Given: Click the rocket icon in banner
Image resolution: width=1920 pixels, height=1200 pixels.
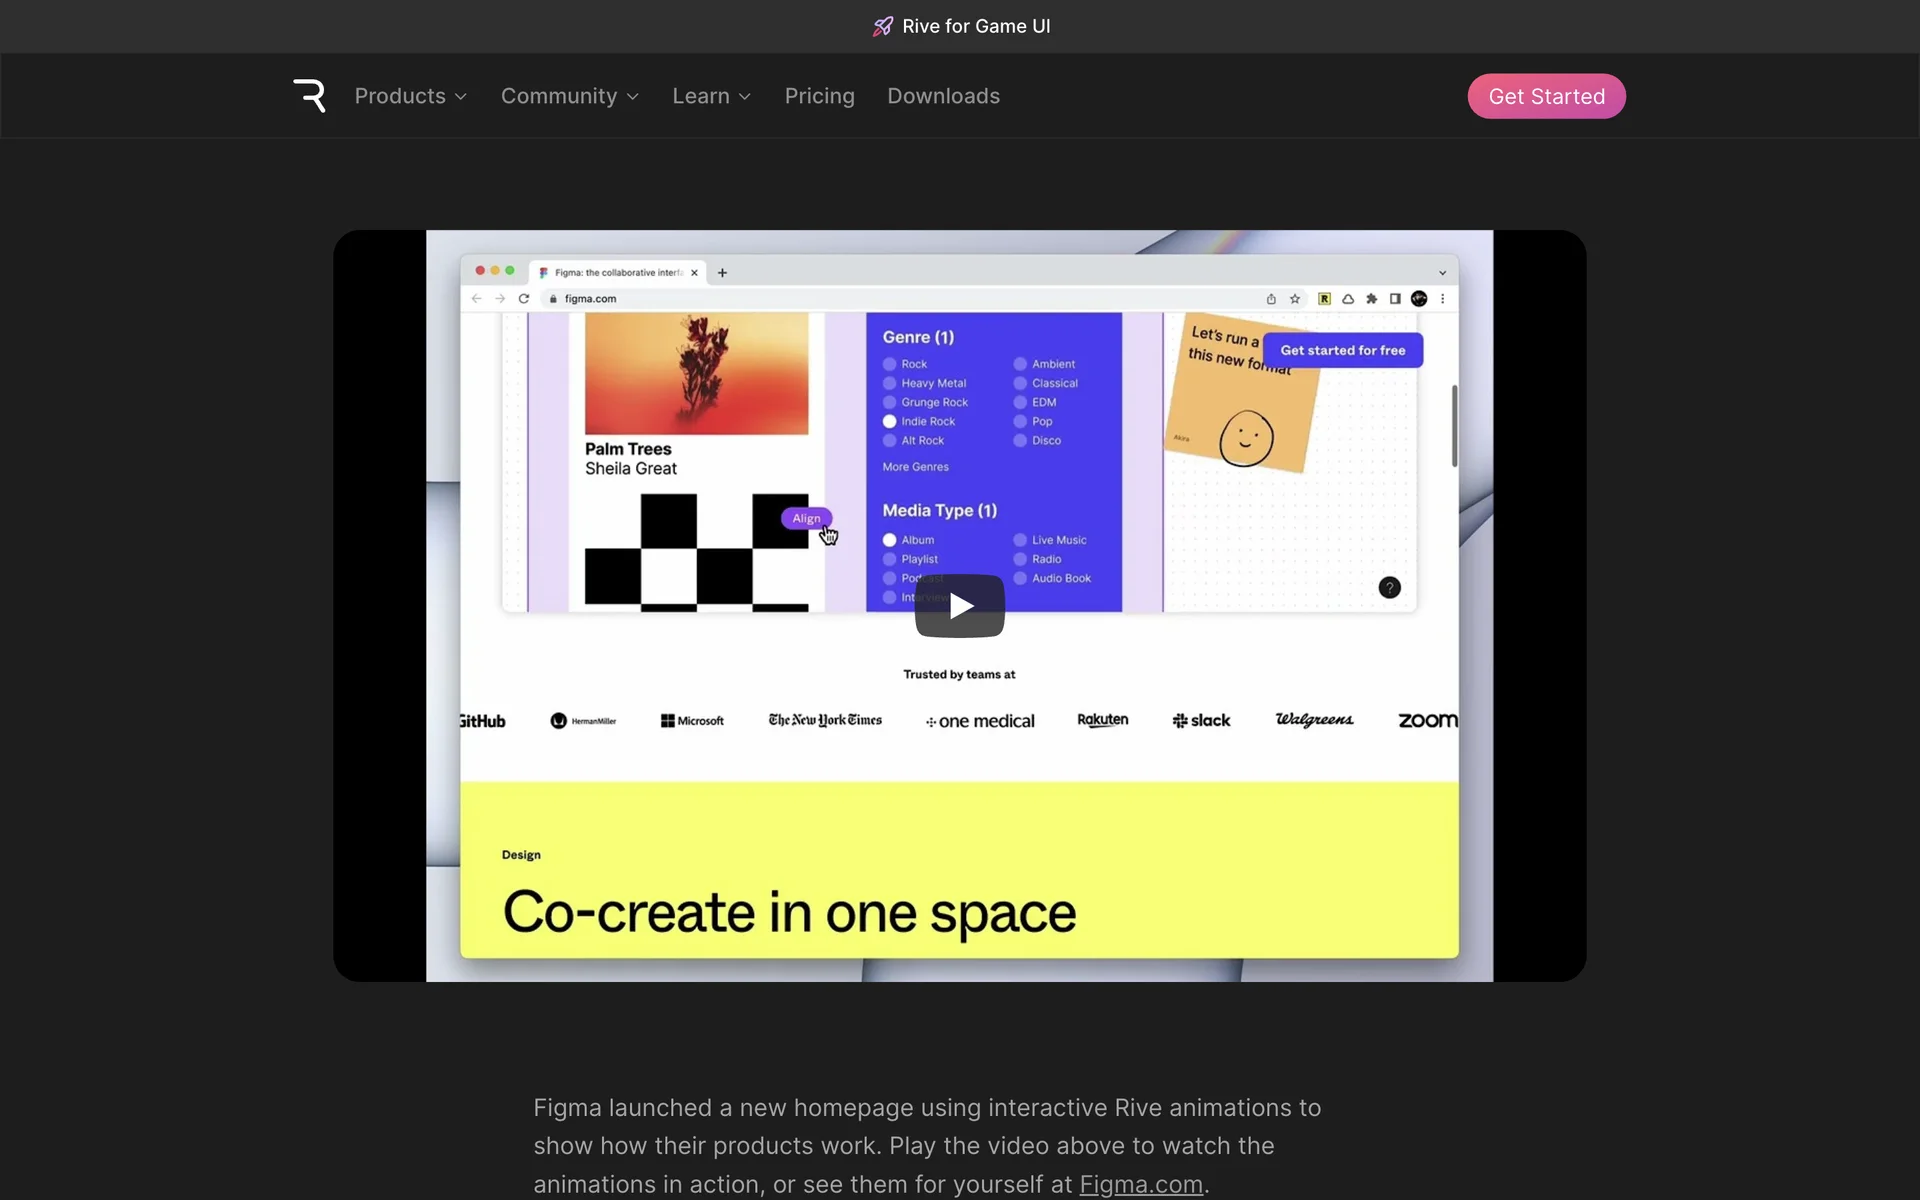Looking at the screenshot, I should [882, 27].
